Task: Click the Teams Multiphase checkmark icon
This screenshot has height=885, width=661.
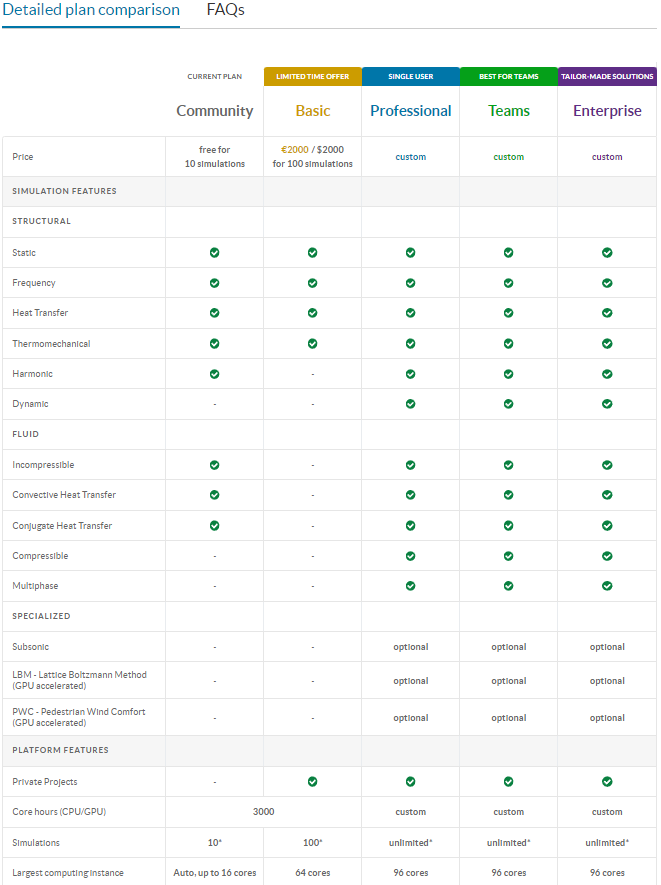Action: (509, 586)
